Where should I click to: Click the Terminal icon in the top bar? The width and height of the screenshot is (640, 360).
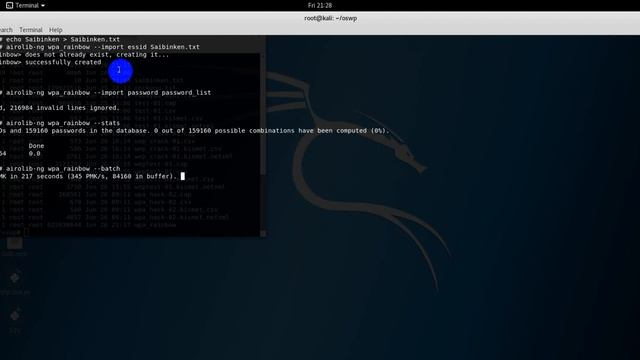point(9,5)
